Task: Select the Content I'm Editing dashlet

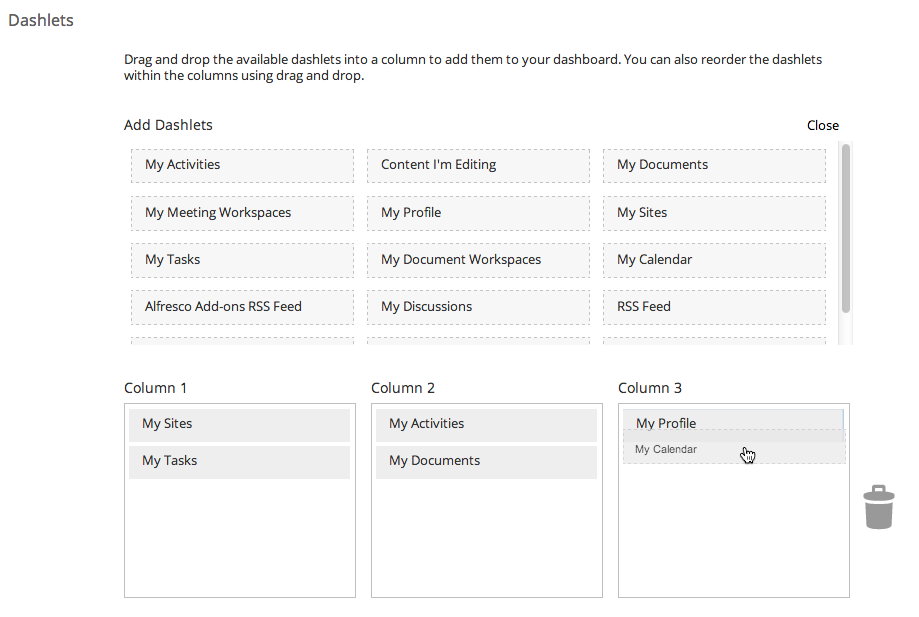Action: [477, 165]
